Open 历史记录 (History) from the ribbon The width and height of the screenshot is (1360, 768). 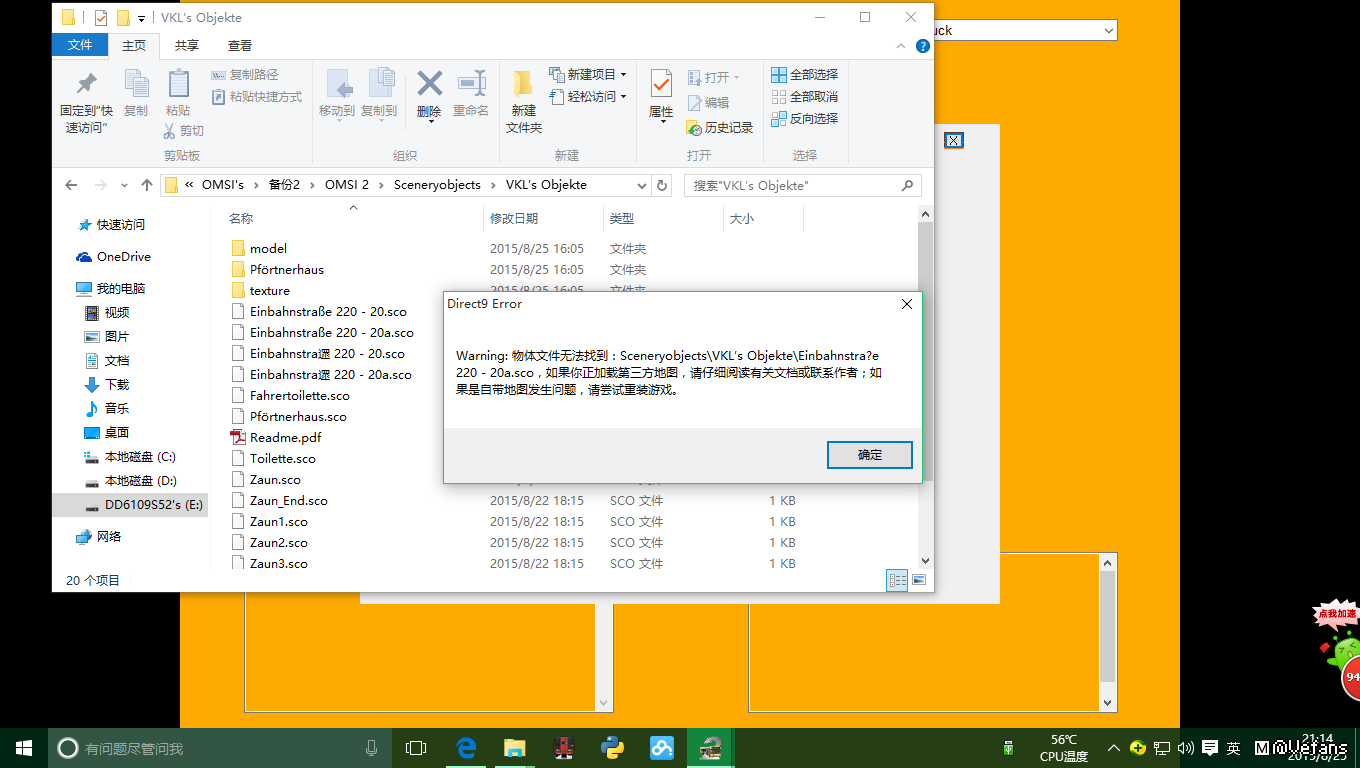coord(720,128)
